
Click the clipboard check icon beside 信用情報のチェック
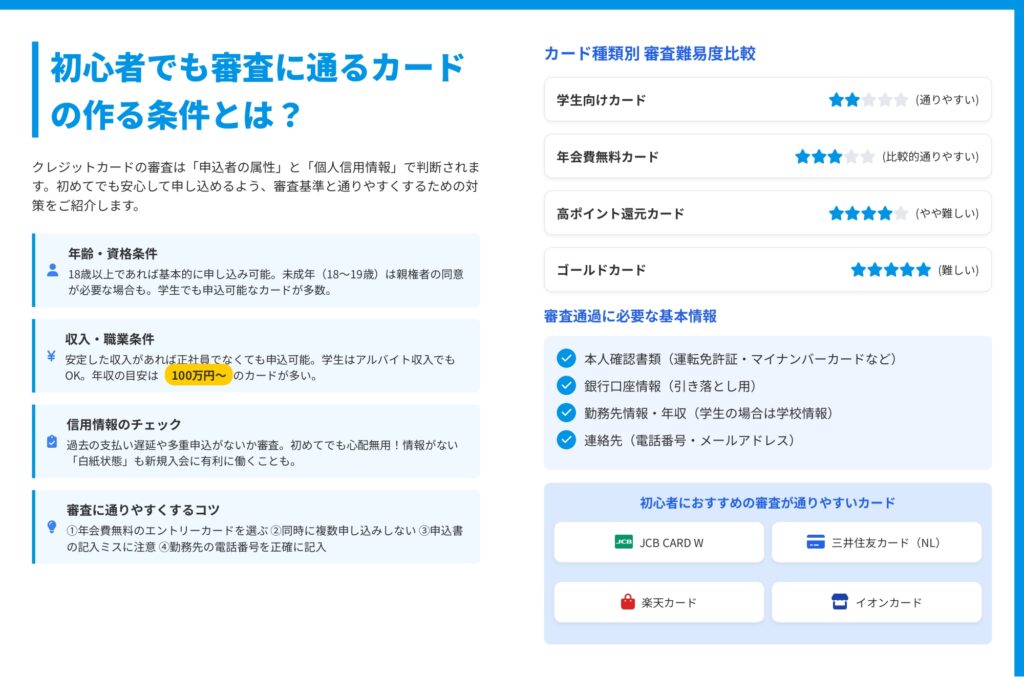pos(52,441)
